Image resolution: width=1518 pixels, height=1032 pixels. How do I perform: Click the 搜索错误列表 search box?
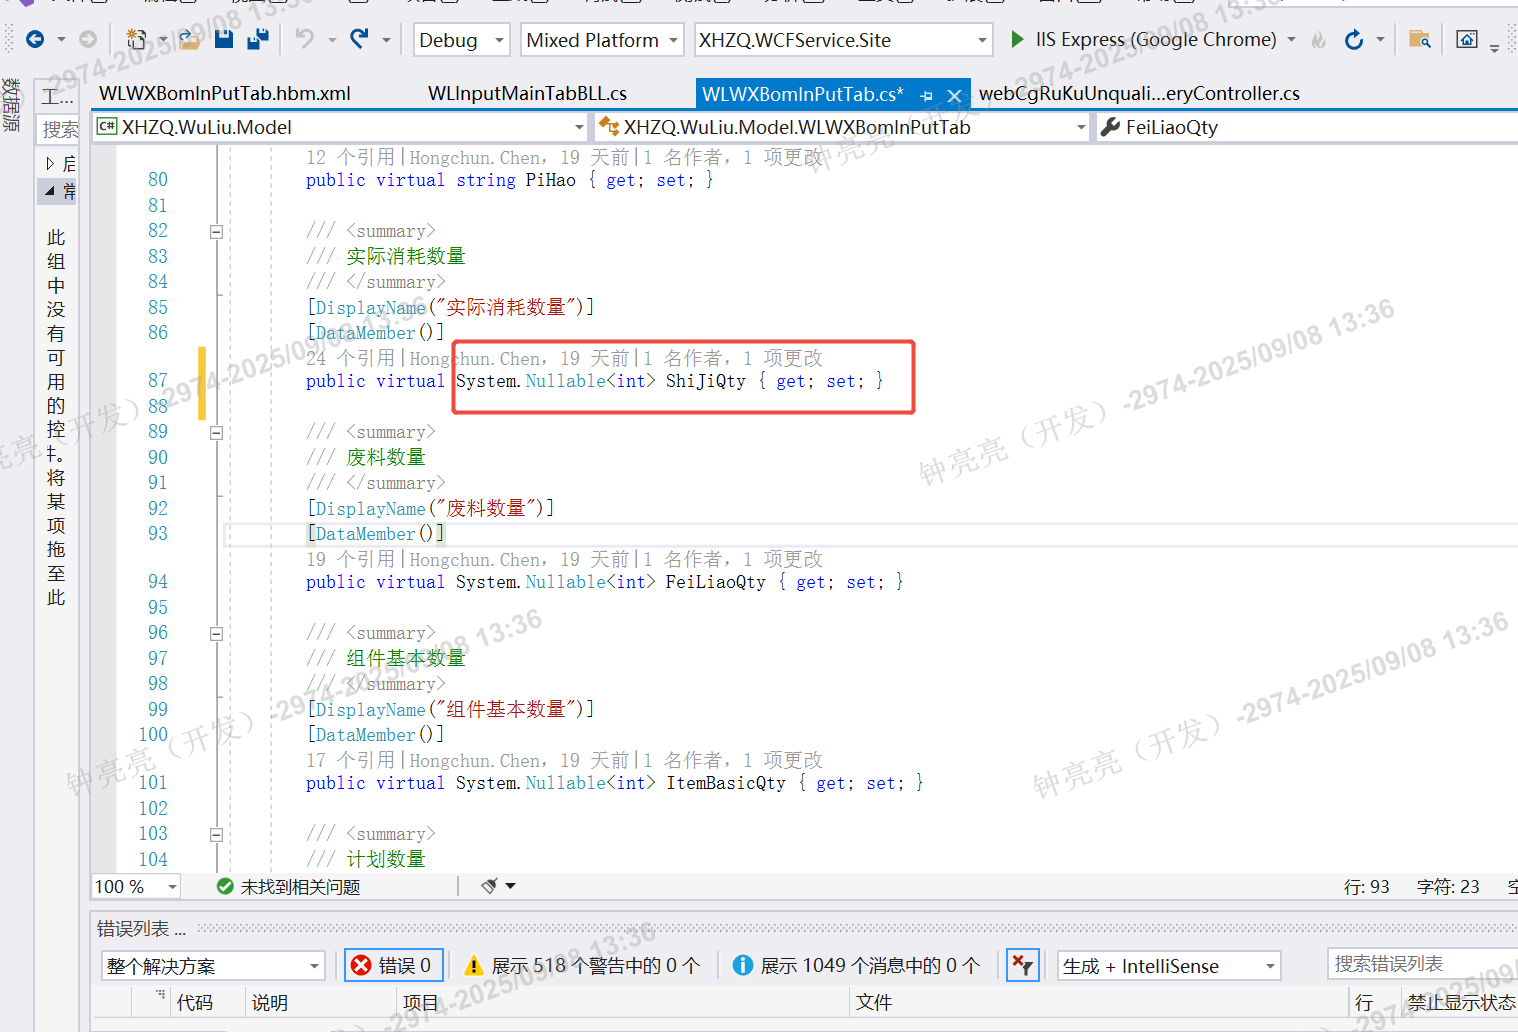click(x=1422, y=964)
